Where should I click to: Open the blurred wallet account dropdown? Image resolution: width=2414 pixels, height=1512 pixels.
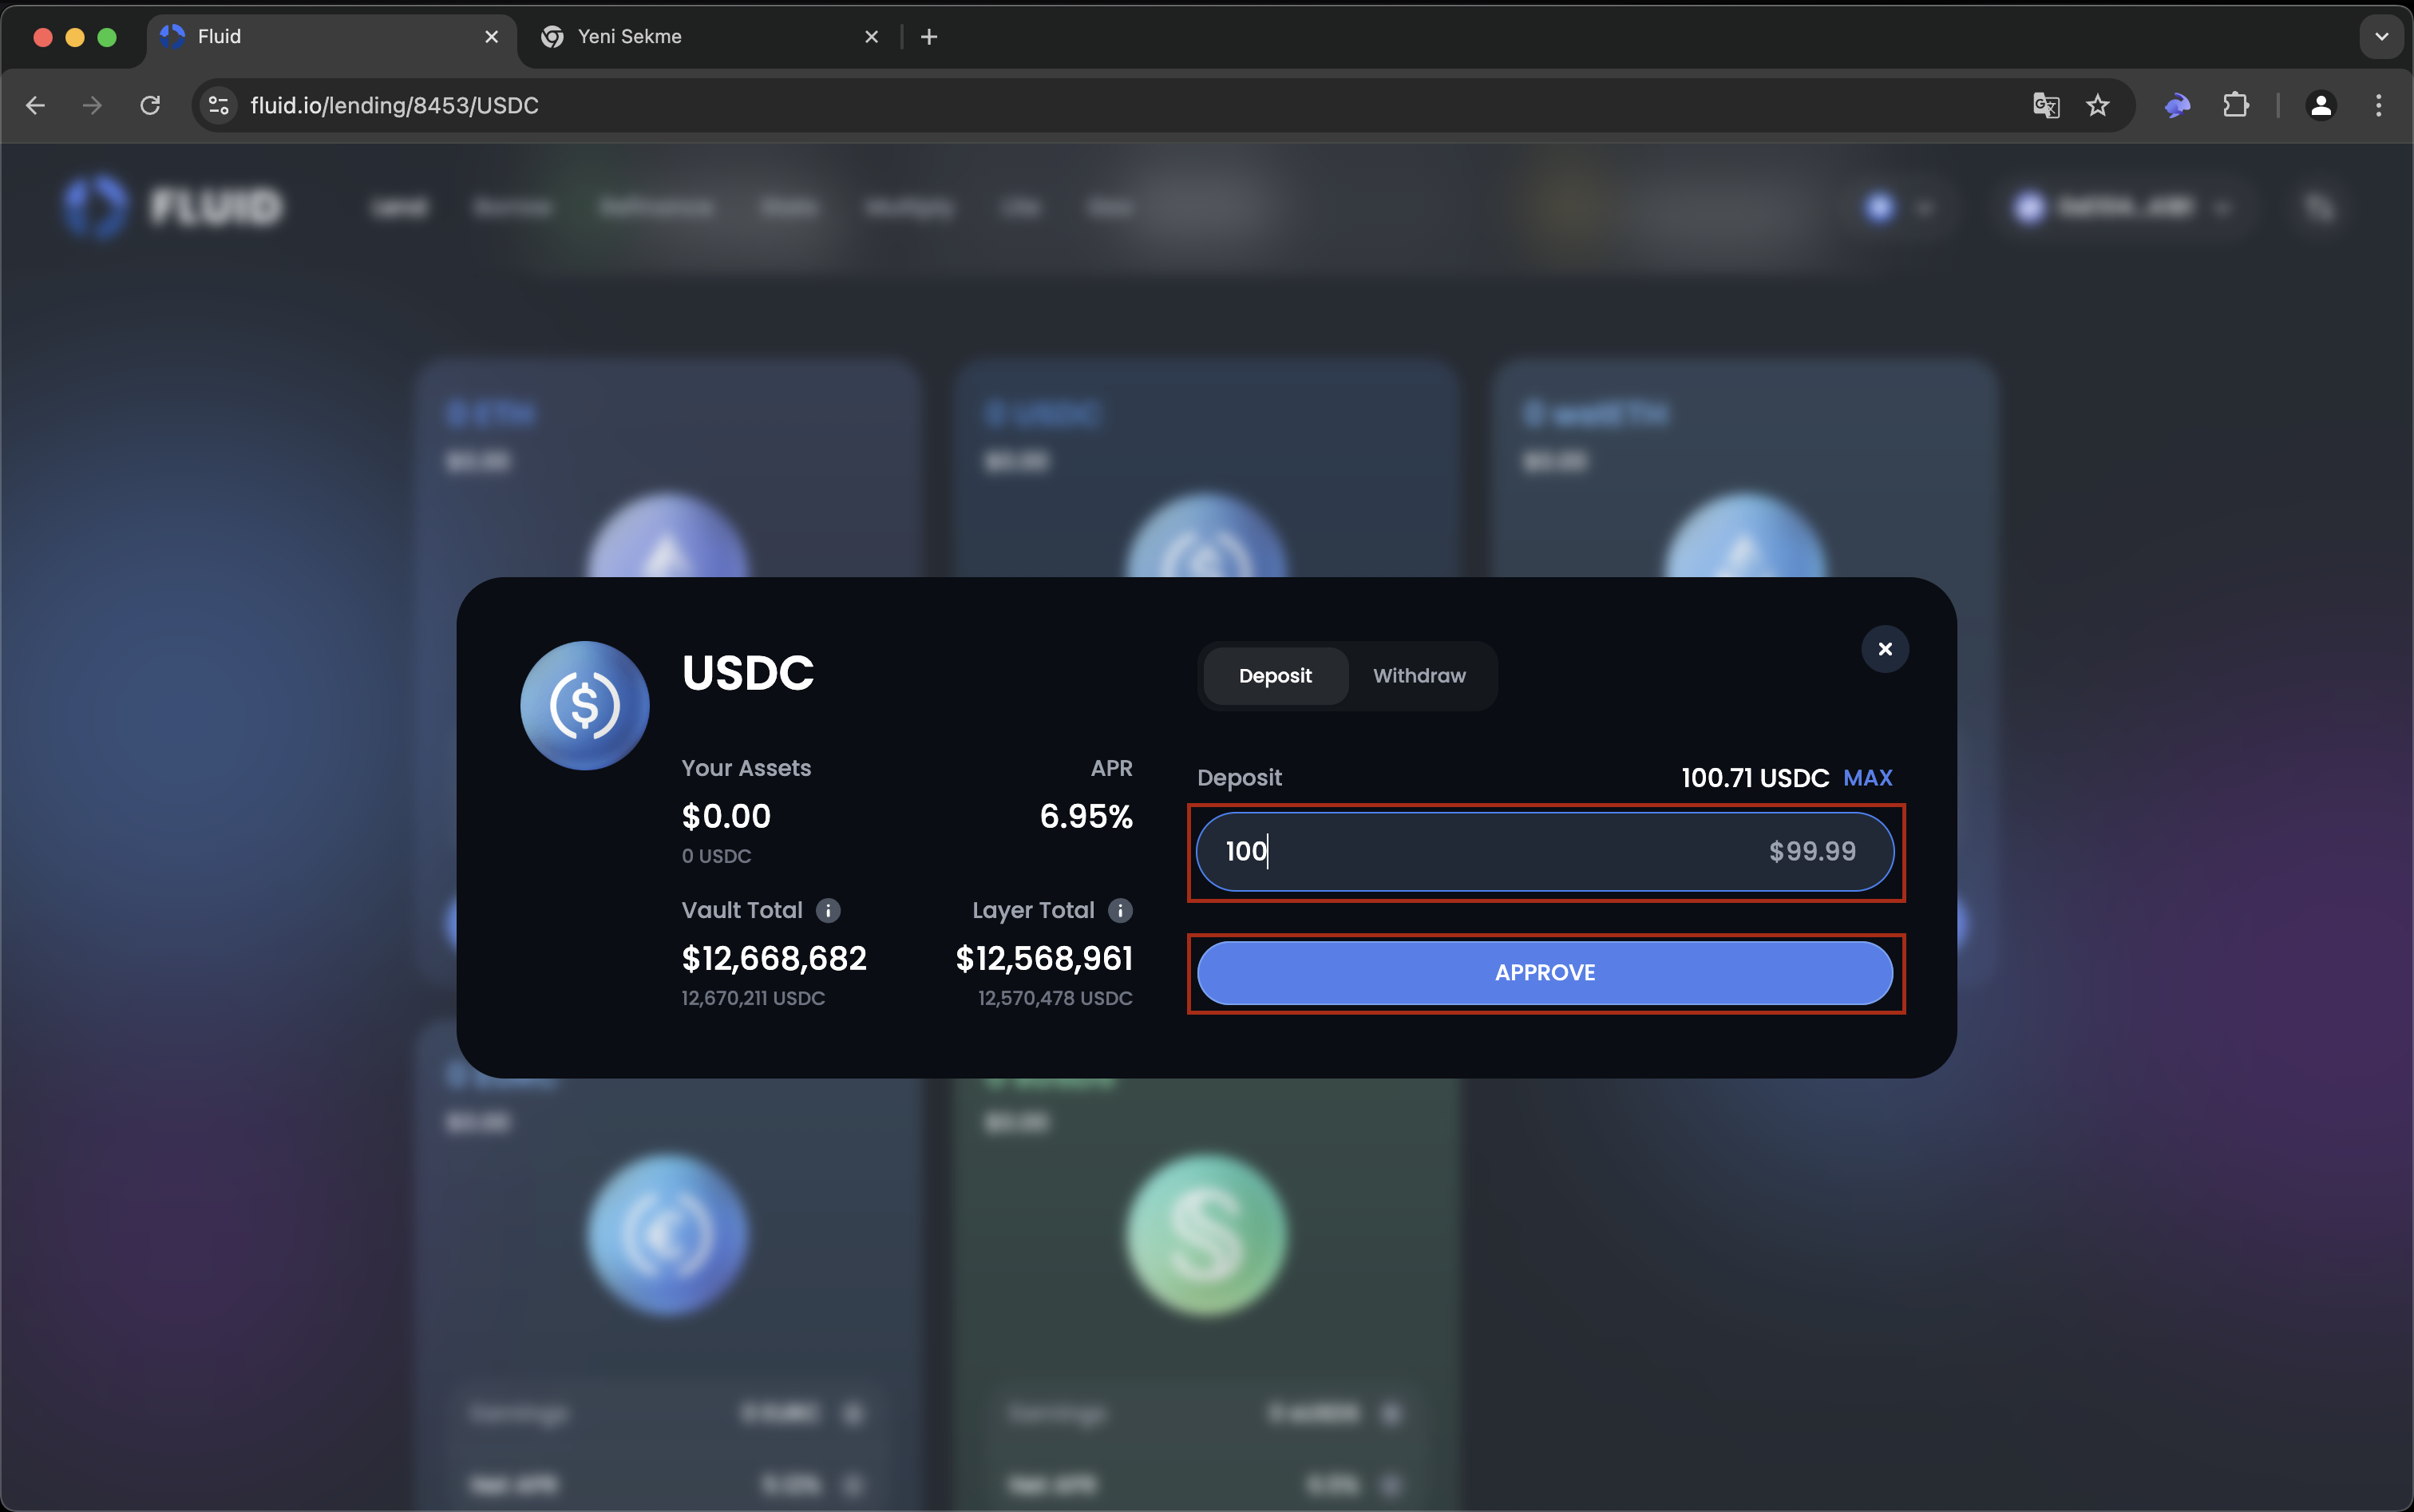2126,207
